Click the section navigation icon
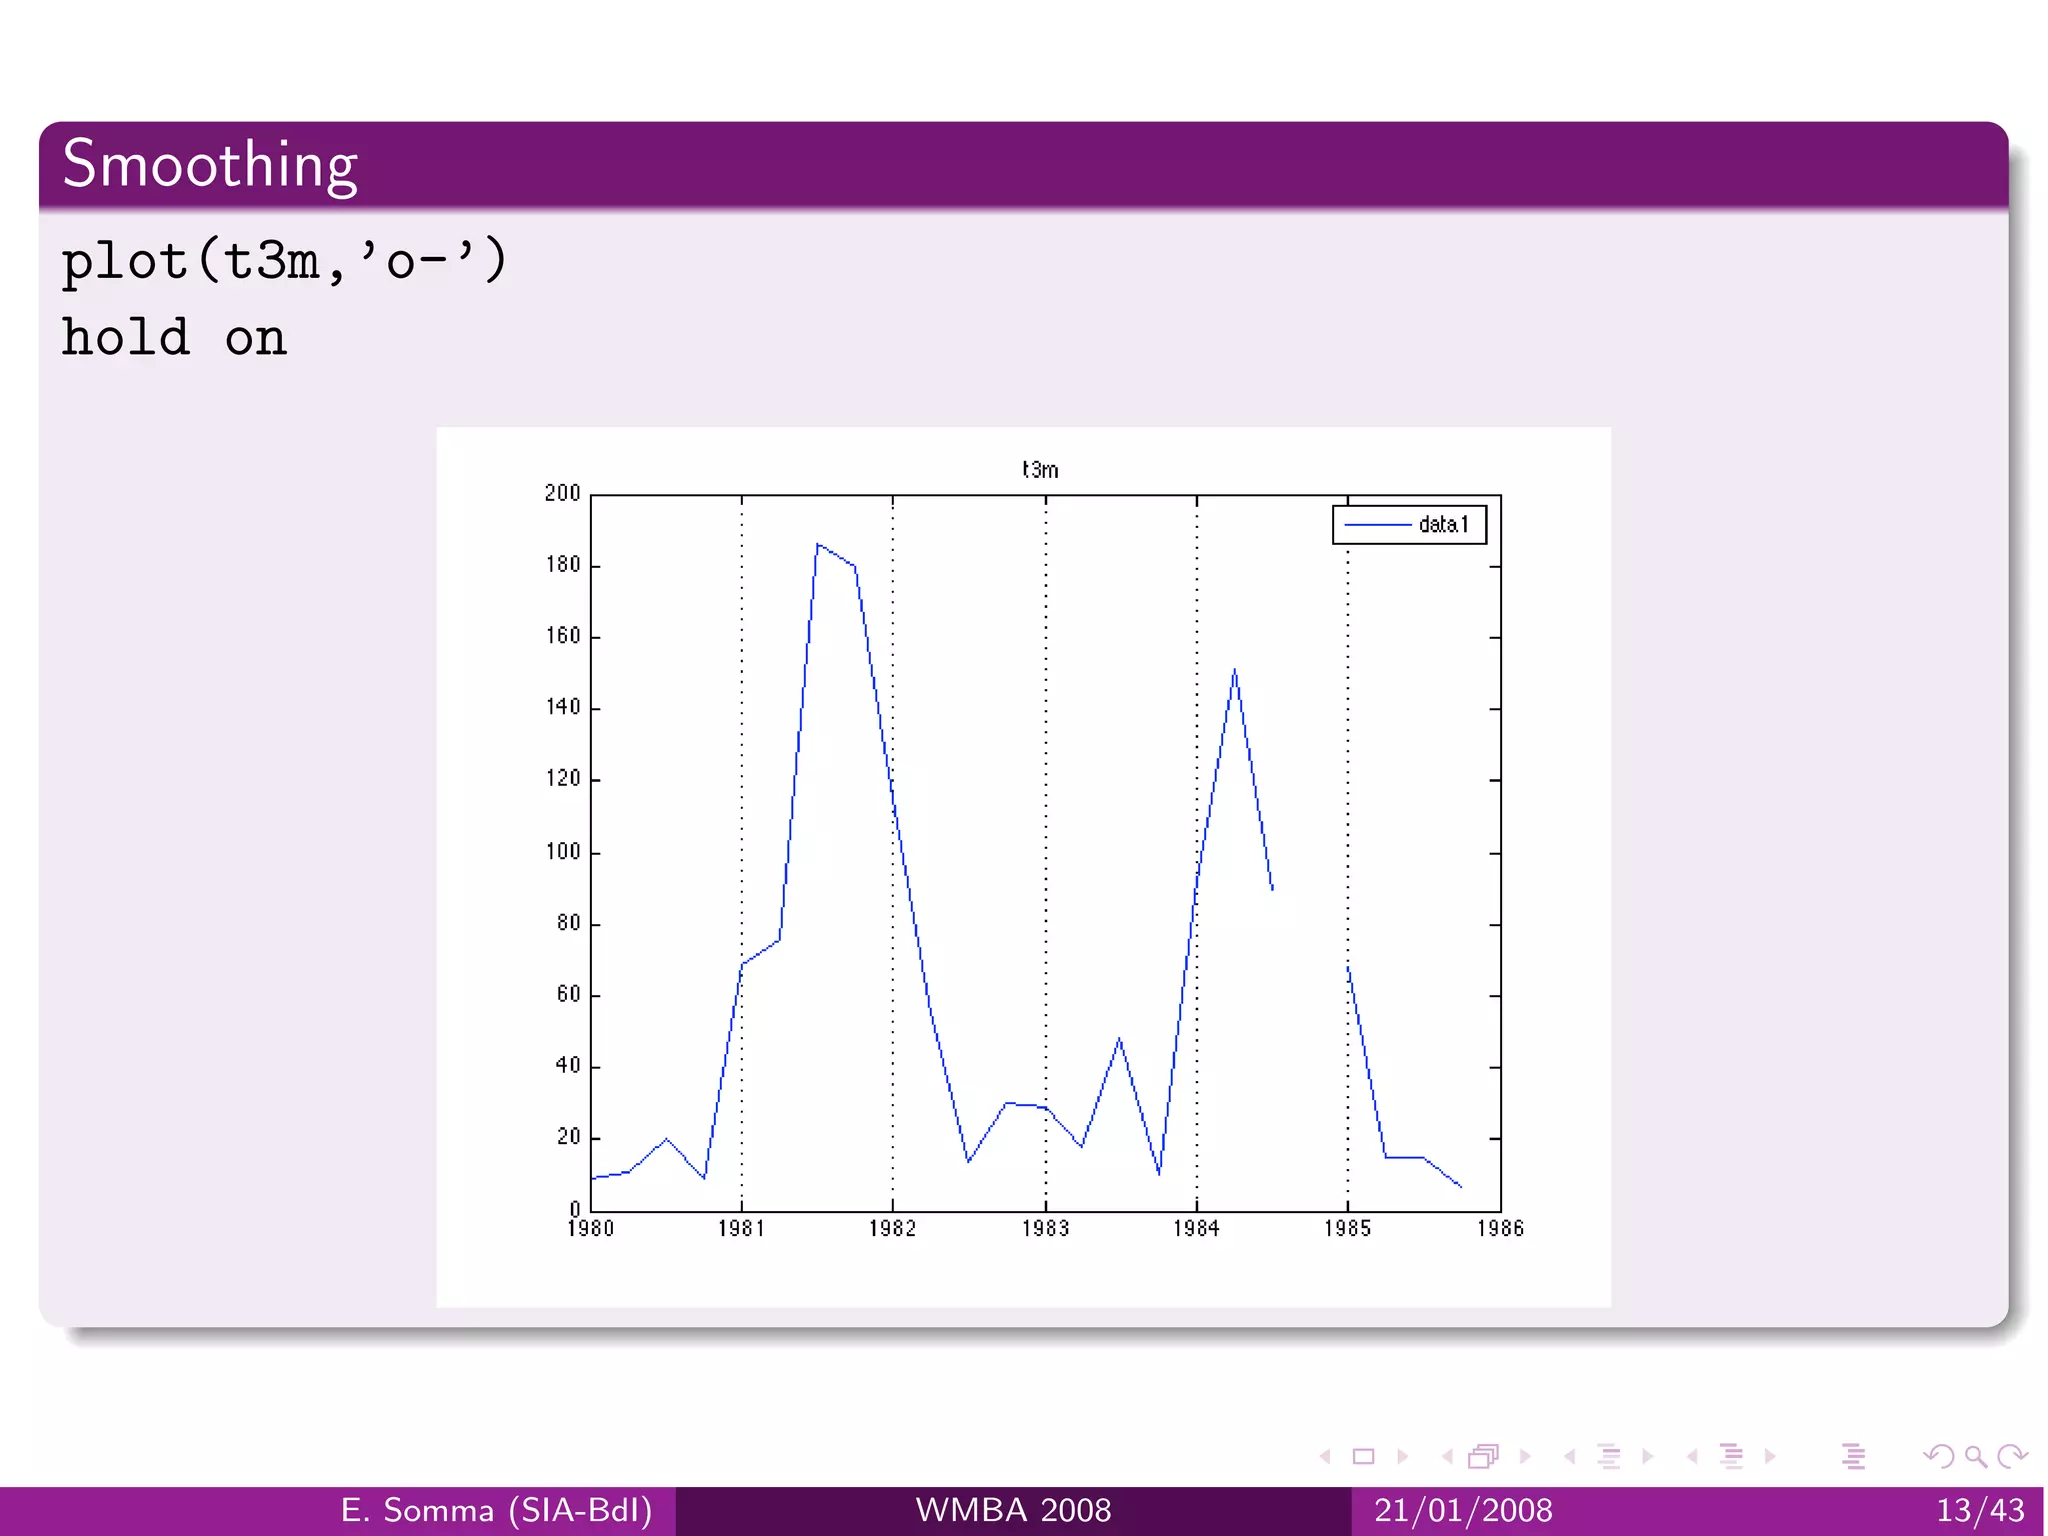Screen dimensions: 2048x1536 (1731, 1457)
